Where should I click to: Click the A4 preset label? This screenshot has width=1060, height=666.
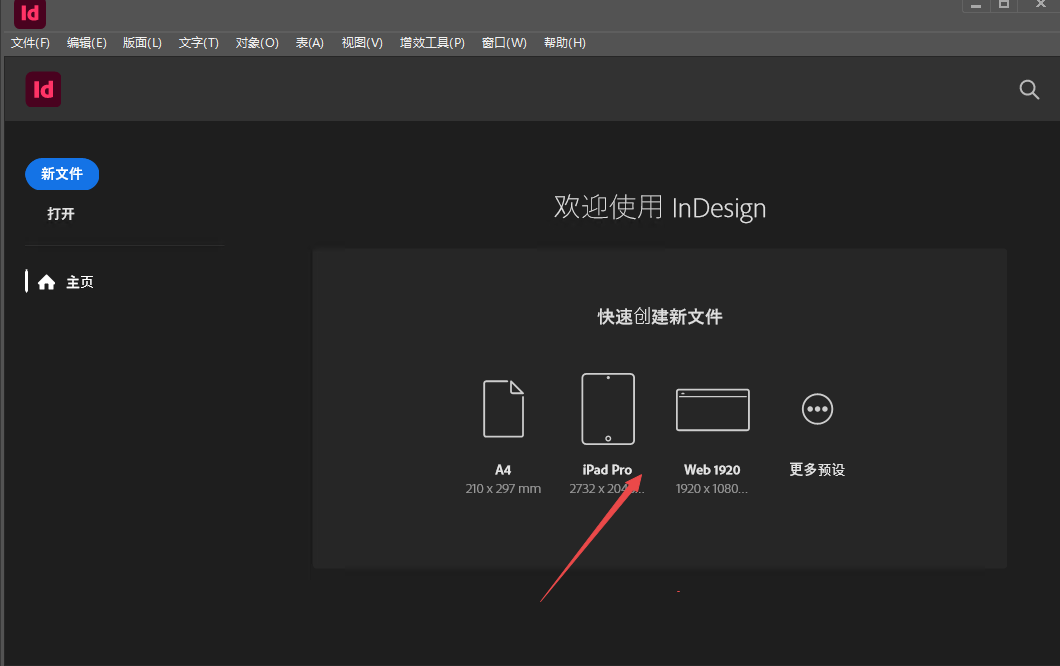pos(503,470)
